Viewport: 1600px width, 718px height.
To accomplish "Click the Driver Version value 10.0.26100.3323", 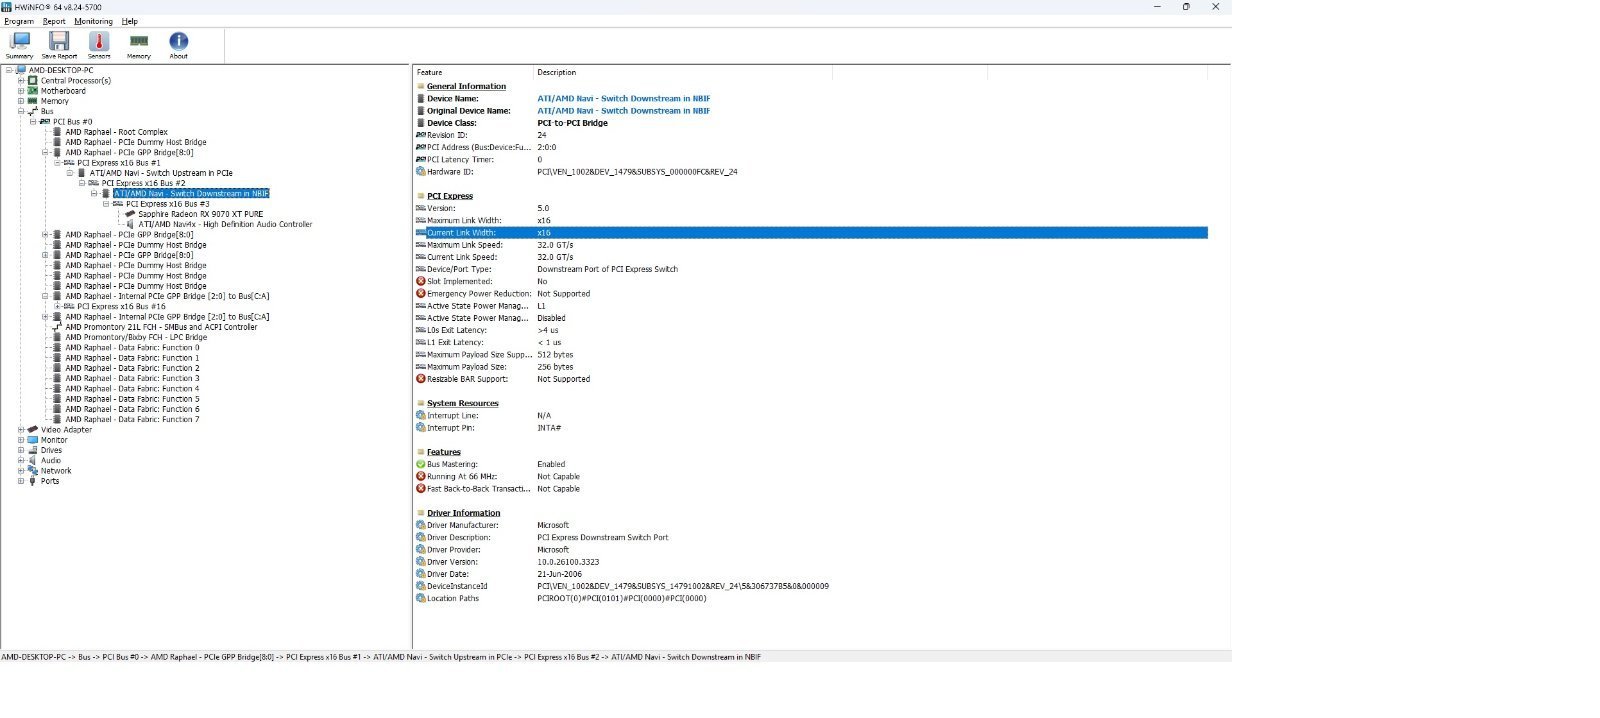I will (568, 562).
